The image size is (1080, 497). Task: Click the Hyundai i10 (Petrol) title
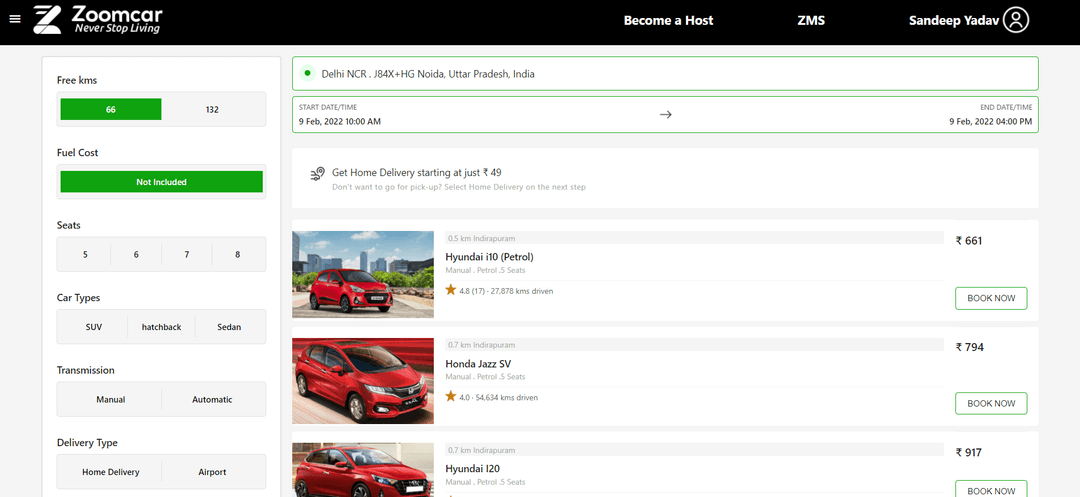[x=490, y=257]
